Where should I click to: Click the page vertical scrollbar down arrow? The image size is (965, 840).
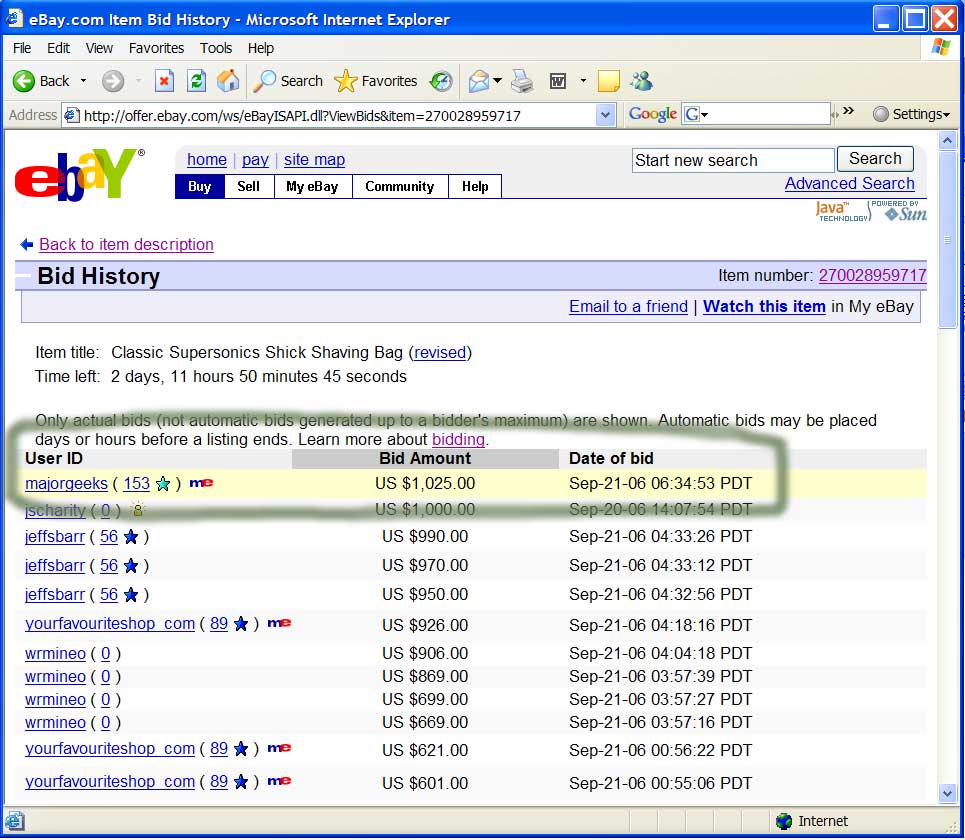[x=948, y=793]
